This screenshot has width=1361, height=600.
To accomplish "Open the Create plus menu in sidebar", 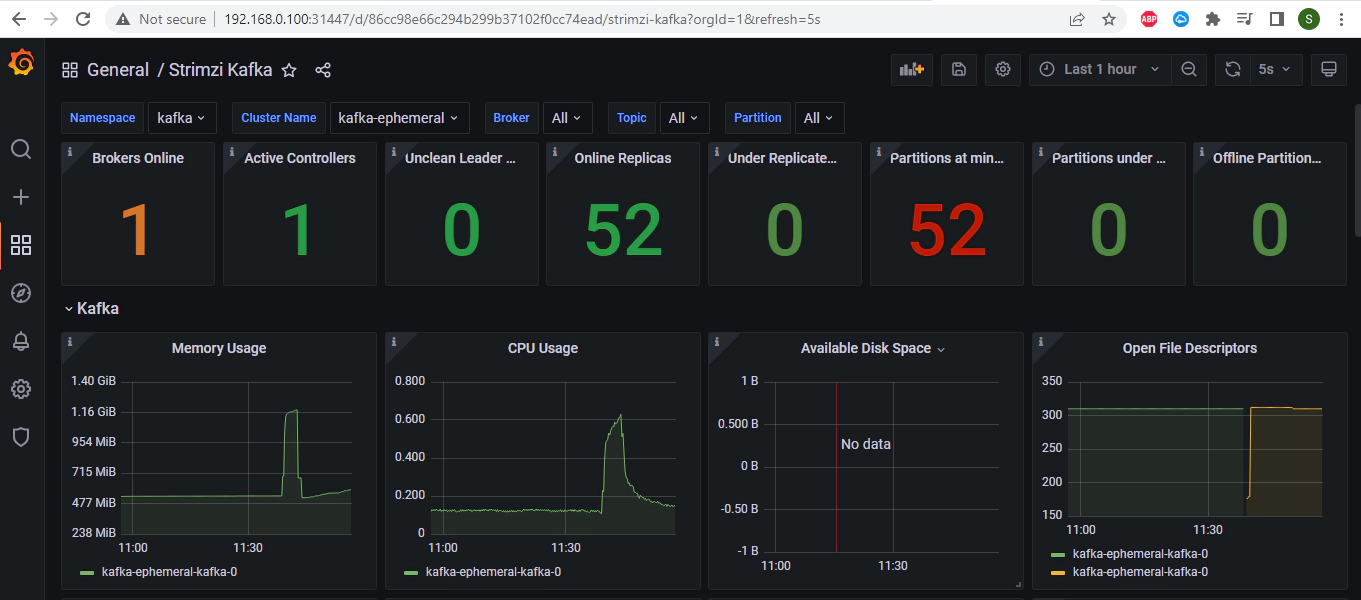I will [x=21, y=197].
